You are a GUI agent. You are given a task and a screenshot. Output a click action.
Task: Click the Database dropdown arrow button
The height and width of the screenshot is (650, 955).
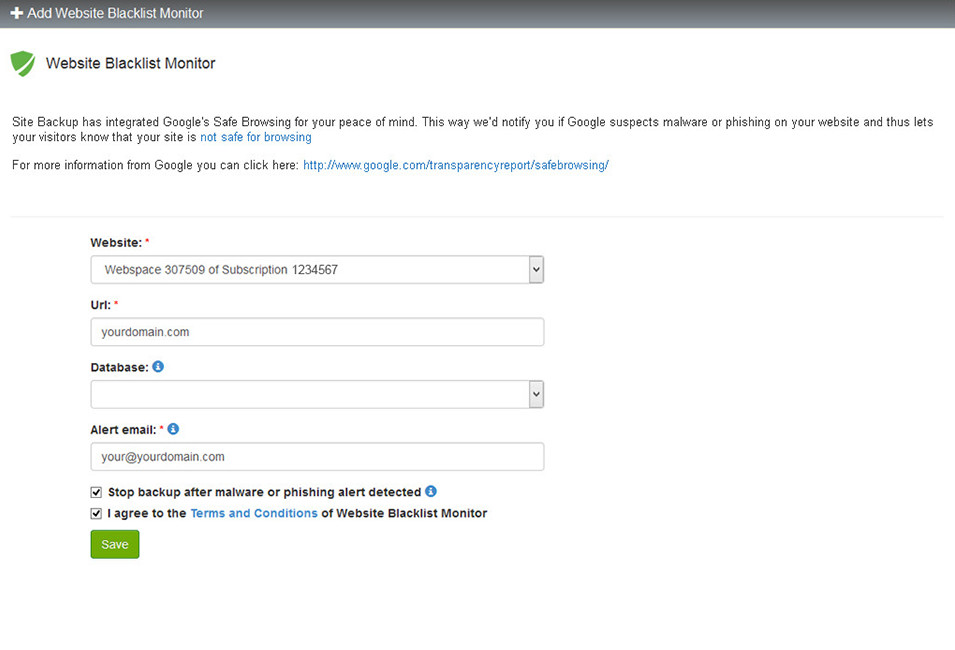point(536,394)
